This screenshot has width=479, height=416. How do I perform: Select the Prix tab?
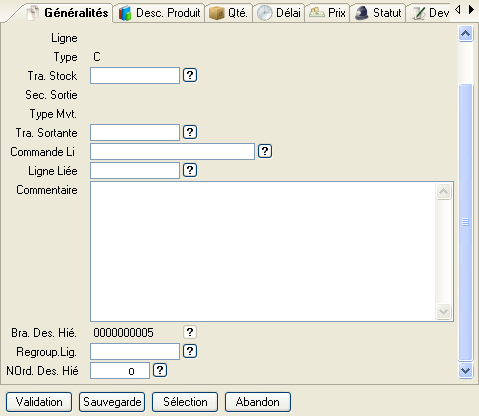(327, 13)
